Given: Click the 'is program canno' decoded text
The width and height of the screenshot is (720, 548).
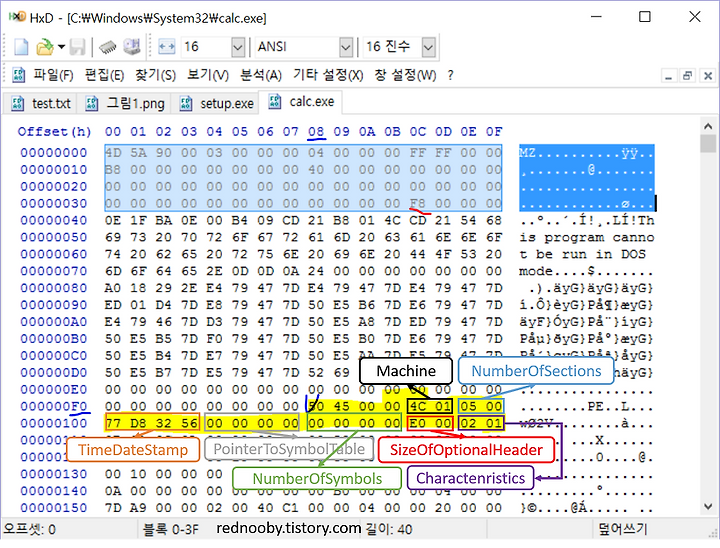Looking at the screenshot, I should (x=586, y=237).
